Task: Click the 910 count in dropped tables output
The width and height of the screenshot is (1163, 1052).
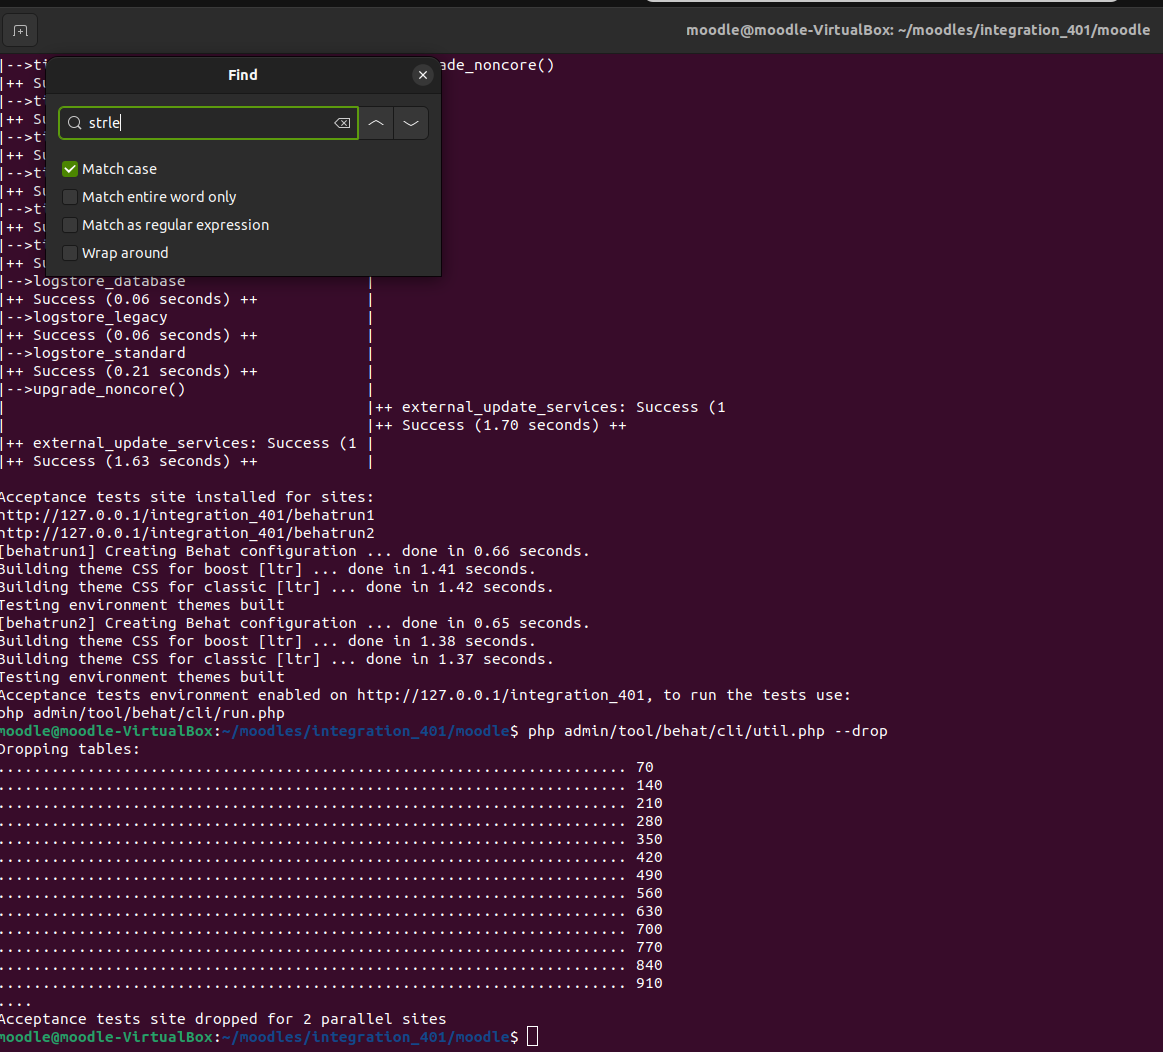Action: 649,984
